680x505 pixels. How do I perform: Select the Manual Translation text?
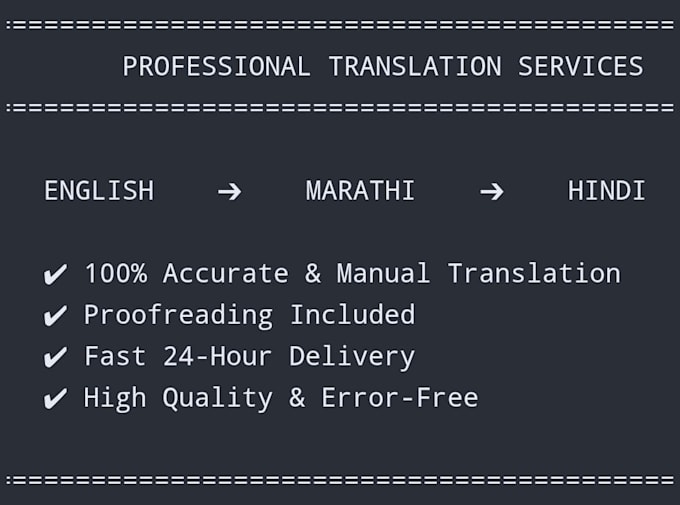479,274
